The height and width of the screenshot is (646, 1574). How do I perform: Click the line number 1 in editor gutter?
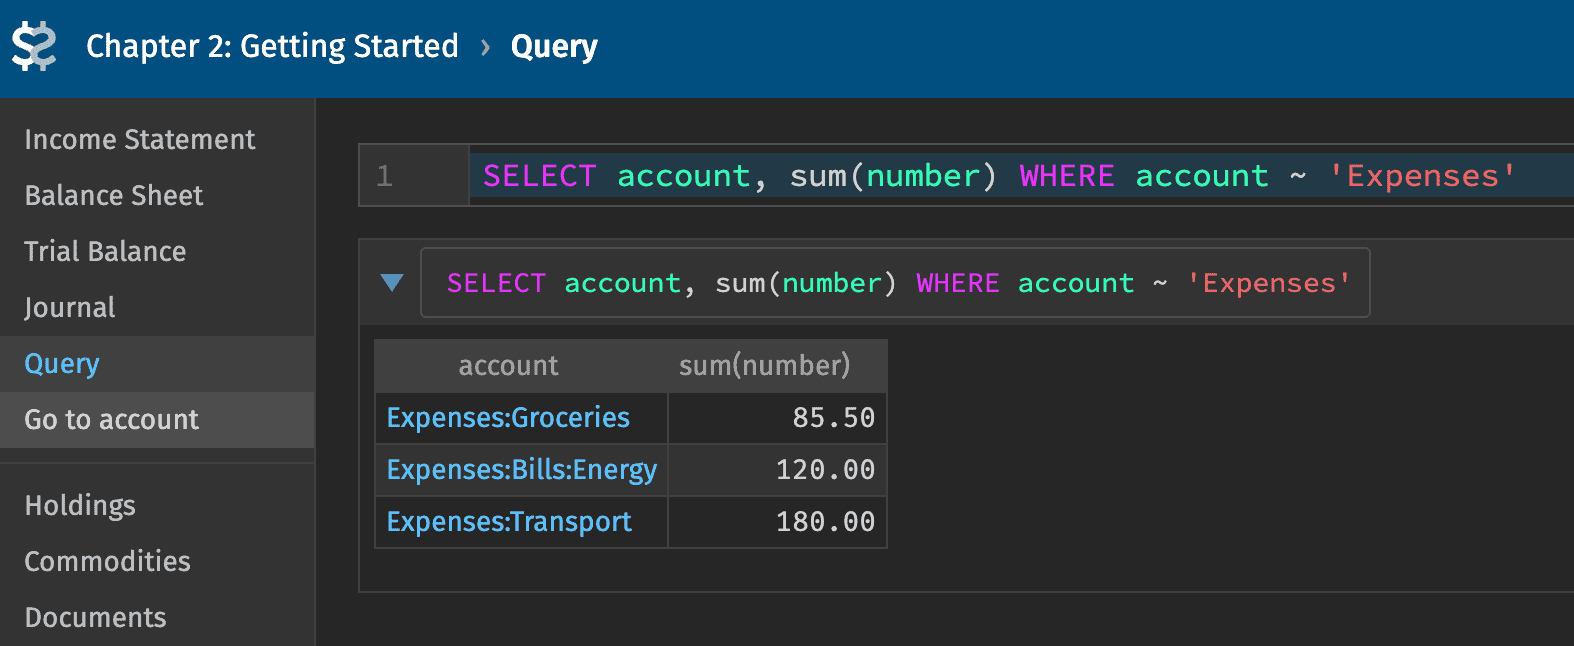coord(384,176)
